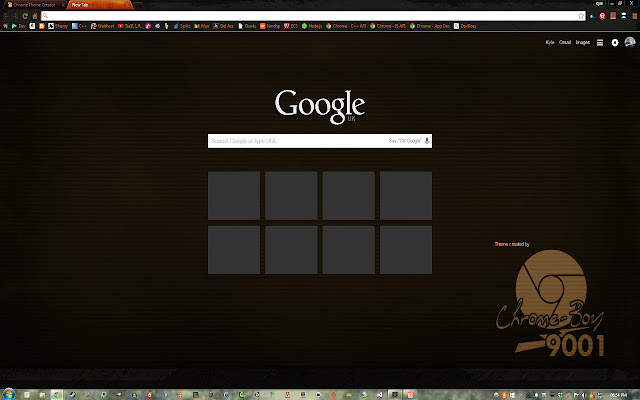Viewport: 640px width, 400px height.
Task: Open the C++ bookmark
Action: pos(80,26)
